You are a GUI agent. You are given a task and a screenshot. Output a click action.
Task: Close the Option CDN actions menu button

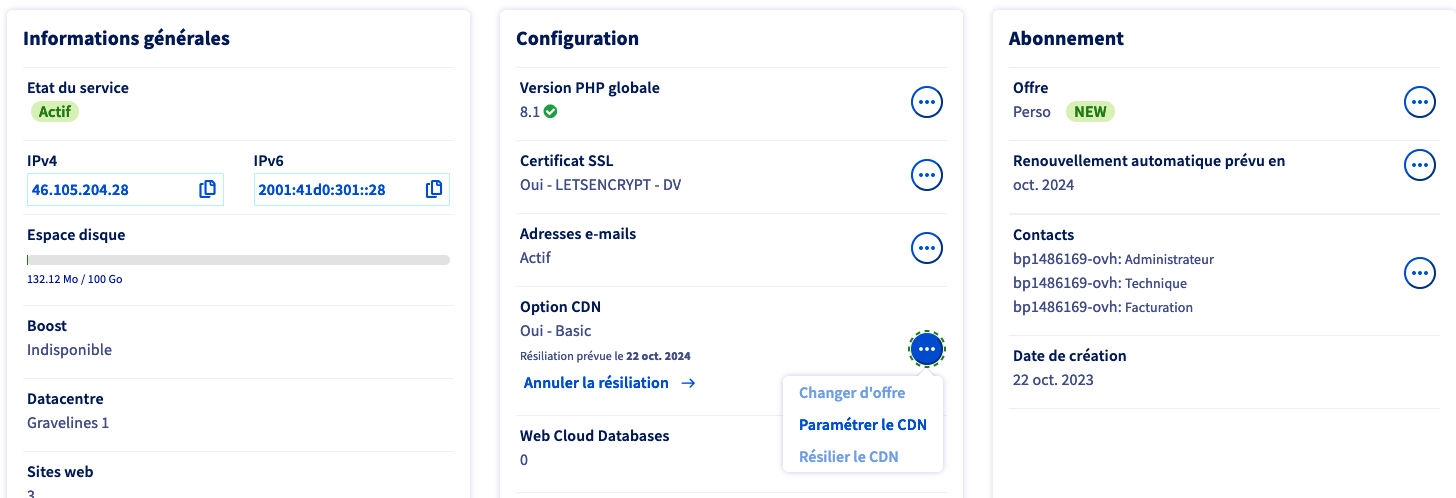[927, 349]
